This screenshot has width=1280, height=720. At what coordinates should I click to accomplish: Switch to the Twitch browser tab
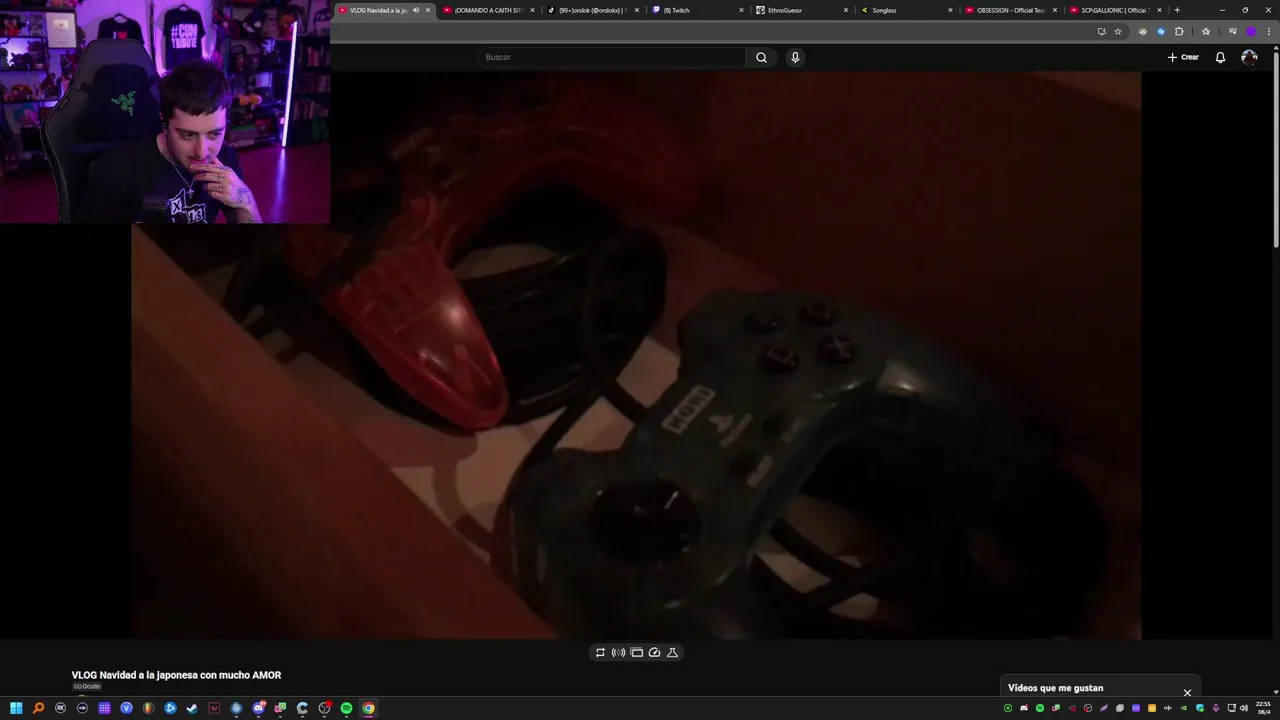(x=697, y=10)
